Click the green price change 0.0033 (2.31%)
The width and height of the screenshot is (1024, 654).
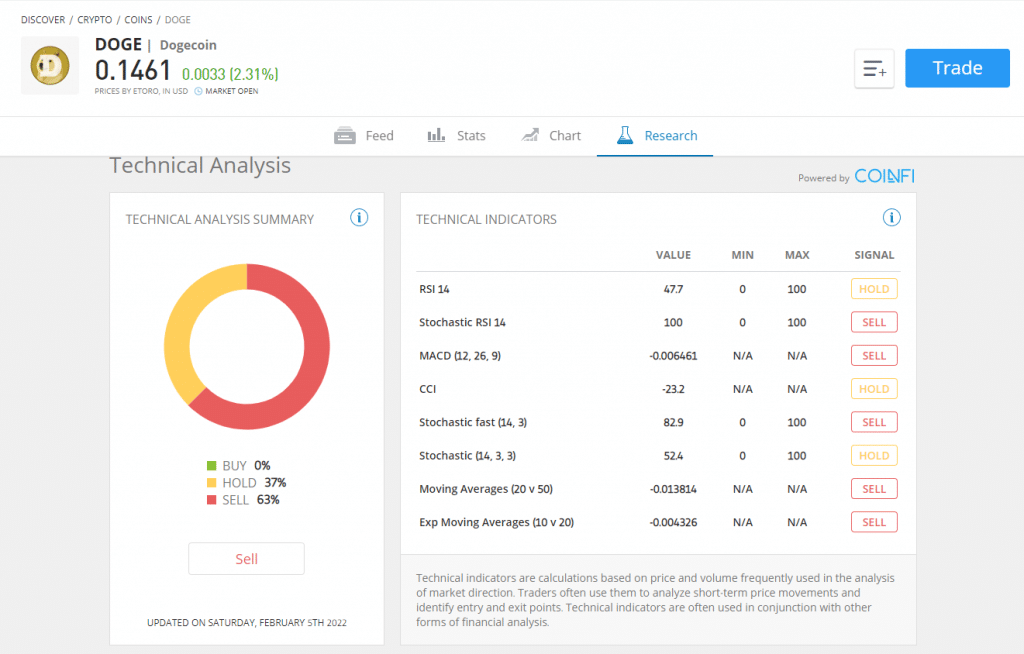click(230, 74)
